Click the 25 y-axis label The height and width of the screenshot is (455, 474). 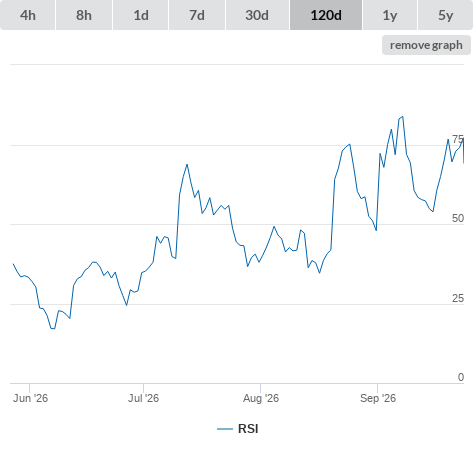pos(458,298)
